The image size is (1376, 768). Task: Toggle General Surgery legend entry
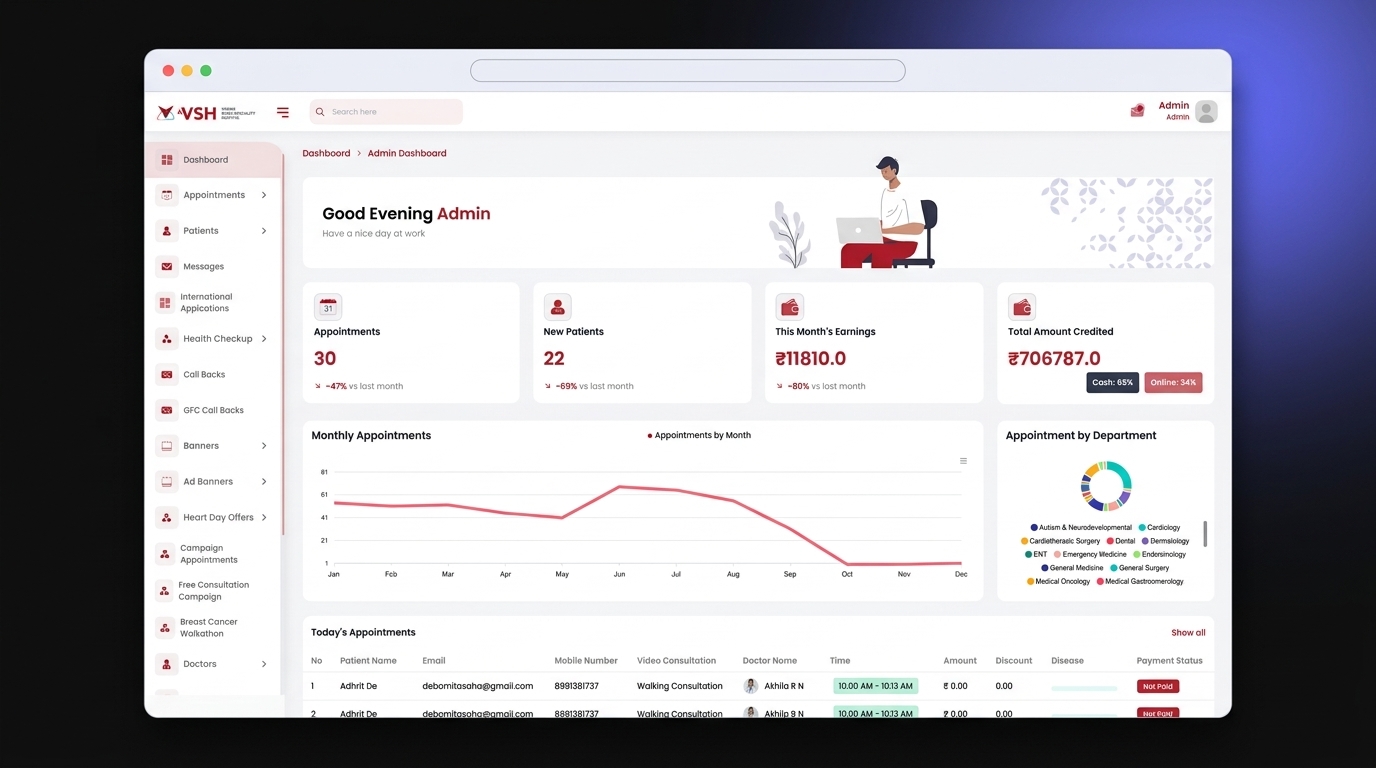pos(1139,568)
